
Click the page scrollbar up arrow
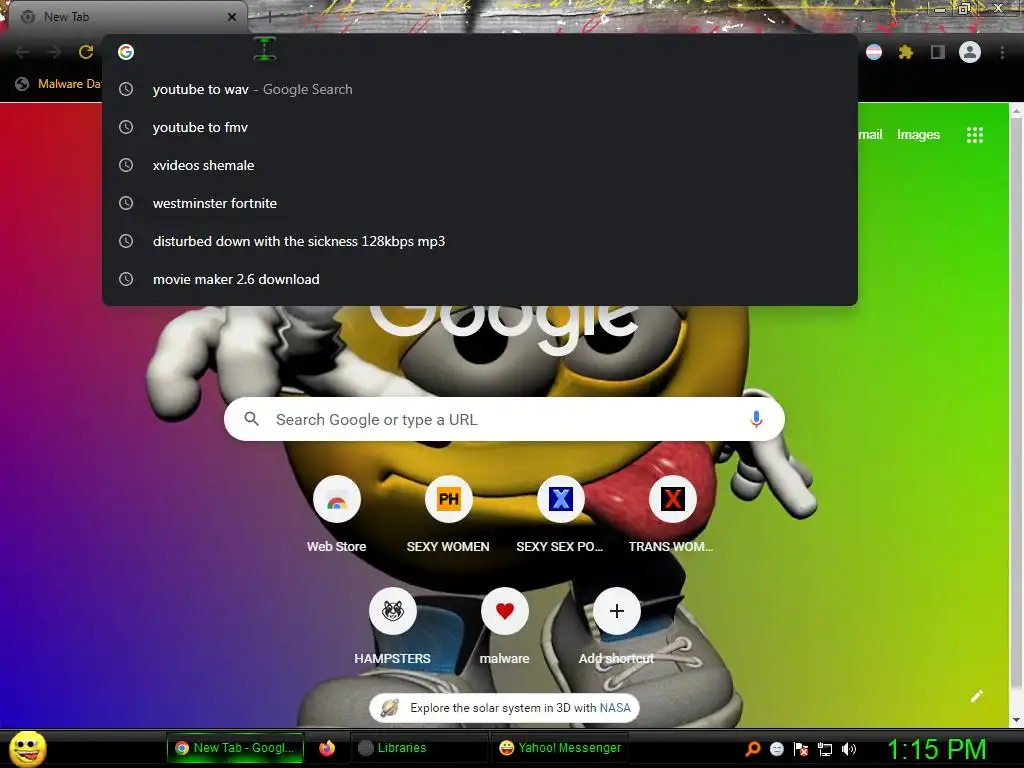pyautogui.click(x=1017, y=111)
